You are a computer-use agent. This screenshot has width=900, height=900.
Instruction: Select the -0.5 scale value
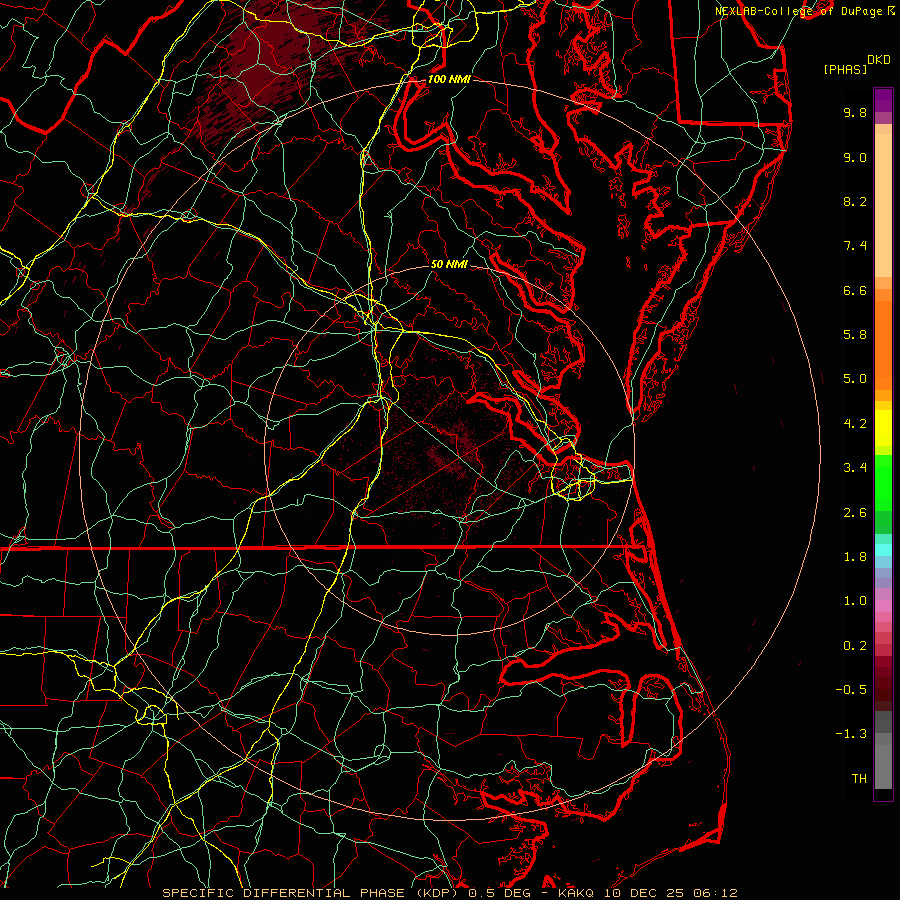coord(851,690)
